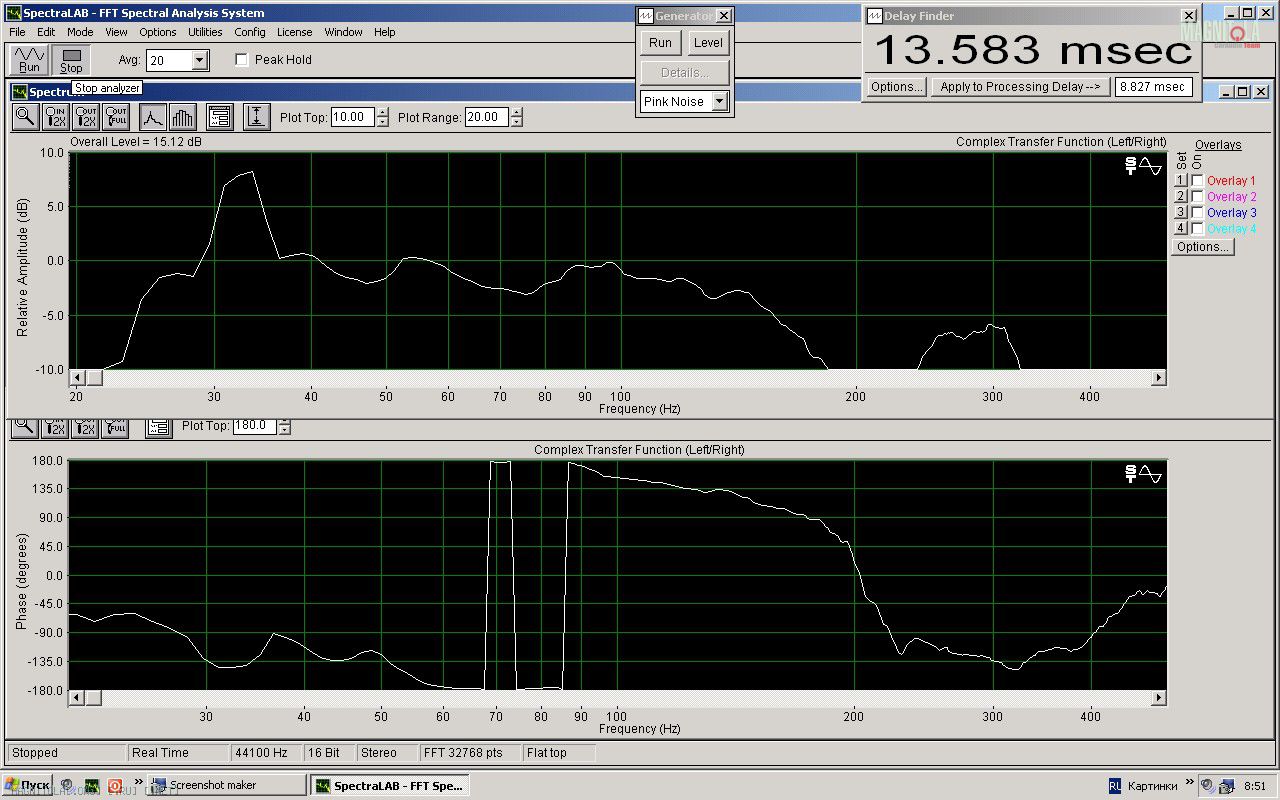The image size is (1280, 800).
Task: Increase Plot Range spinner up arrow
Action: pyautogui.click(x=516, y=112)
